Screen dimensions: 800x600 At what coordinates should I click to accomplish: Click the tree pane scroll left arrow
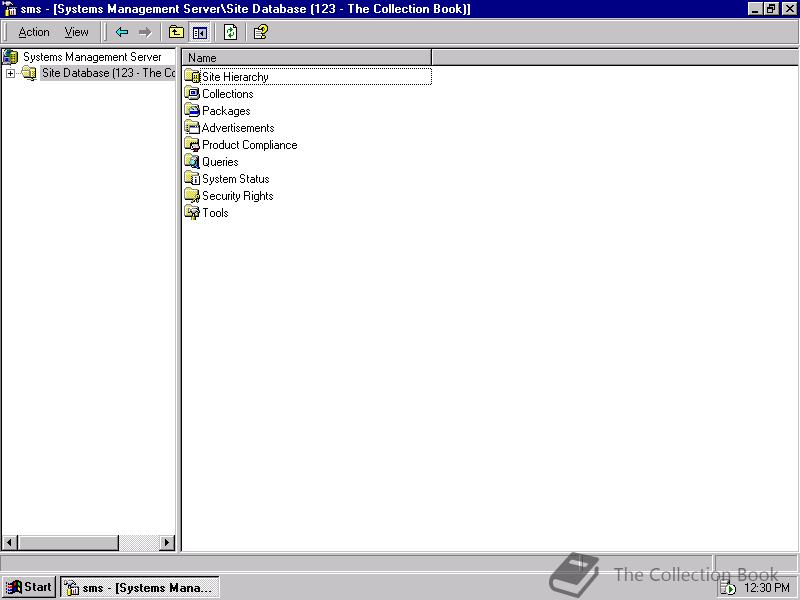point(10,542)
